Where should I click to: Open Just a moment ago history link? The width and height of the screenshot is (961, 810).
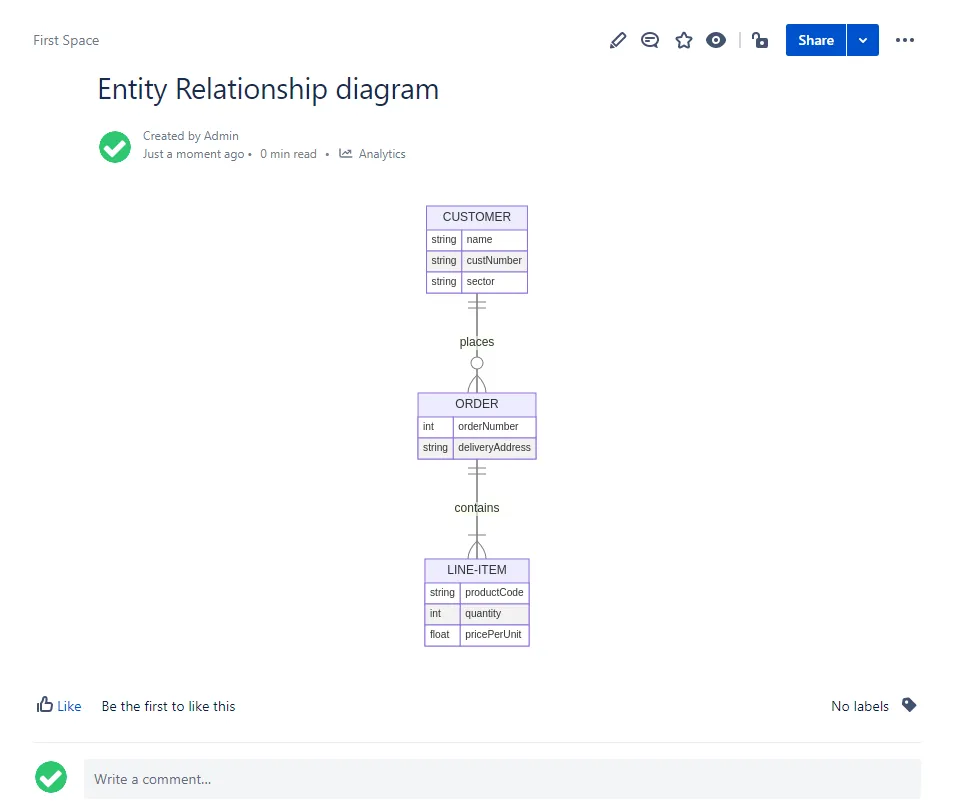click(x=194, y=154)
